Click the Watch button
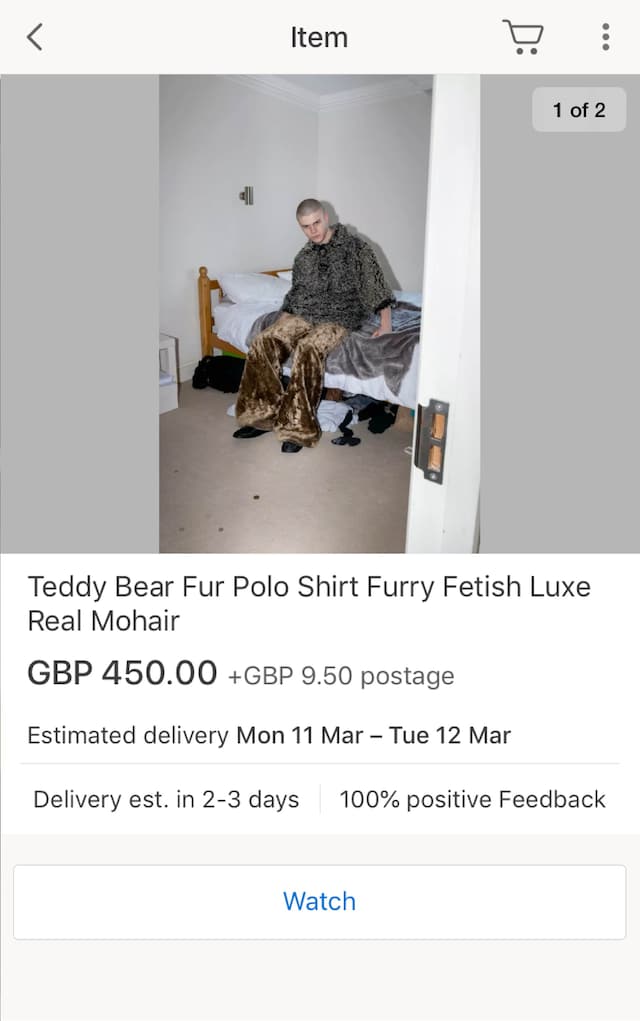This screenshot has height=1021, width=640. coord(319,901)
